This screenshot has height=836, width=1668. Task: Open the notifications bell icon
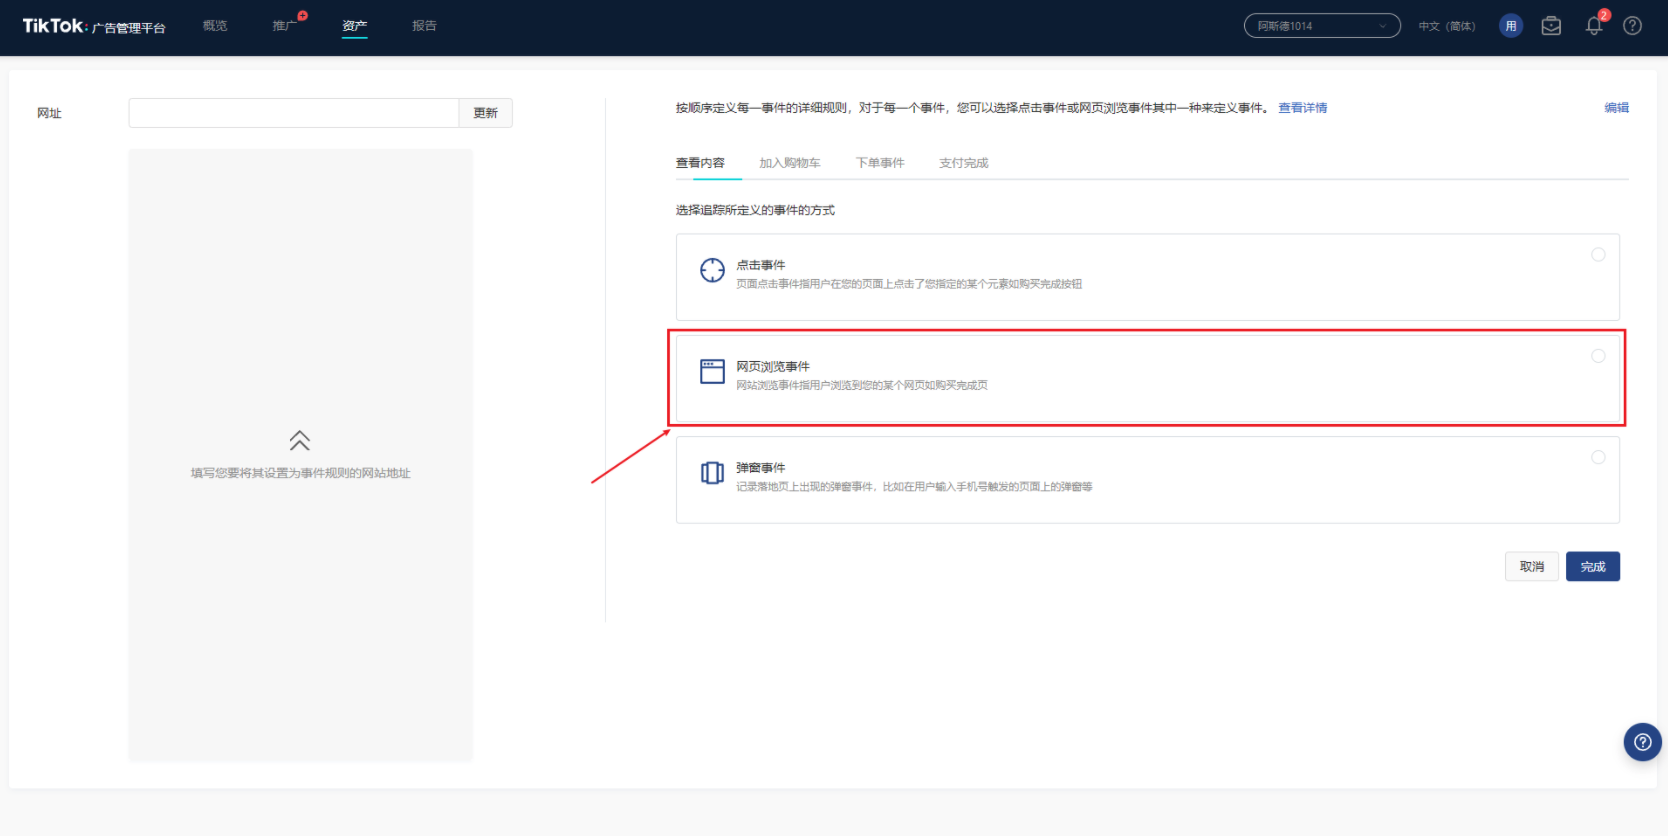point(1593,26)
